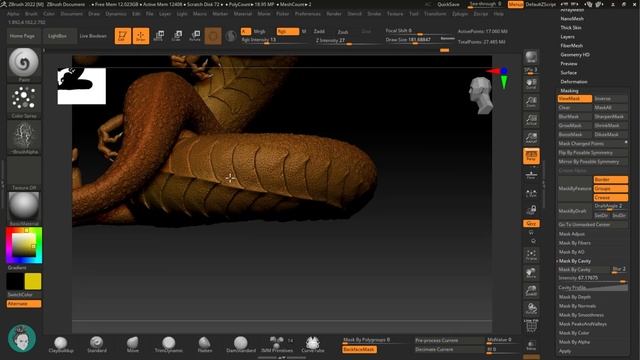Open the Stroke menu
Image resolution: width=640 pixels, height=360 pixels.
pos(374,14)
